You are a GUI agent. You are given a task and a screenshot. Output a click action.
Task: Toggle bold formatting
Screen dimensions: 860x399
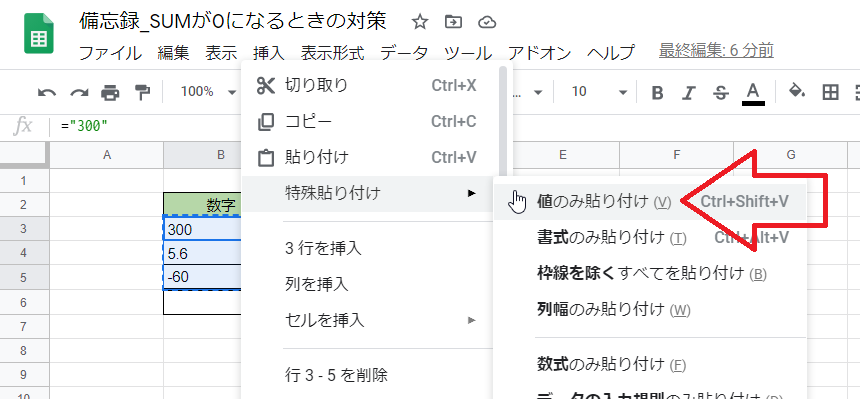[x=657, y=92]
